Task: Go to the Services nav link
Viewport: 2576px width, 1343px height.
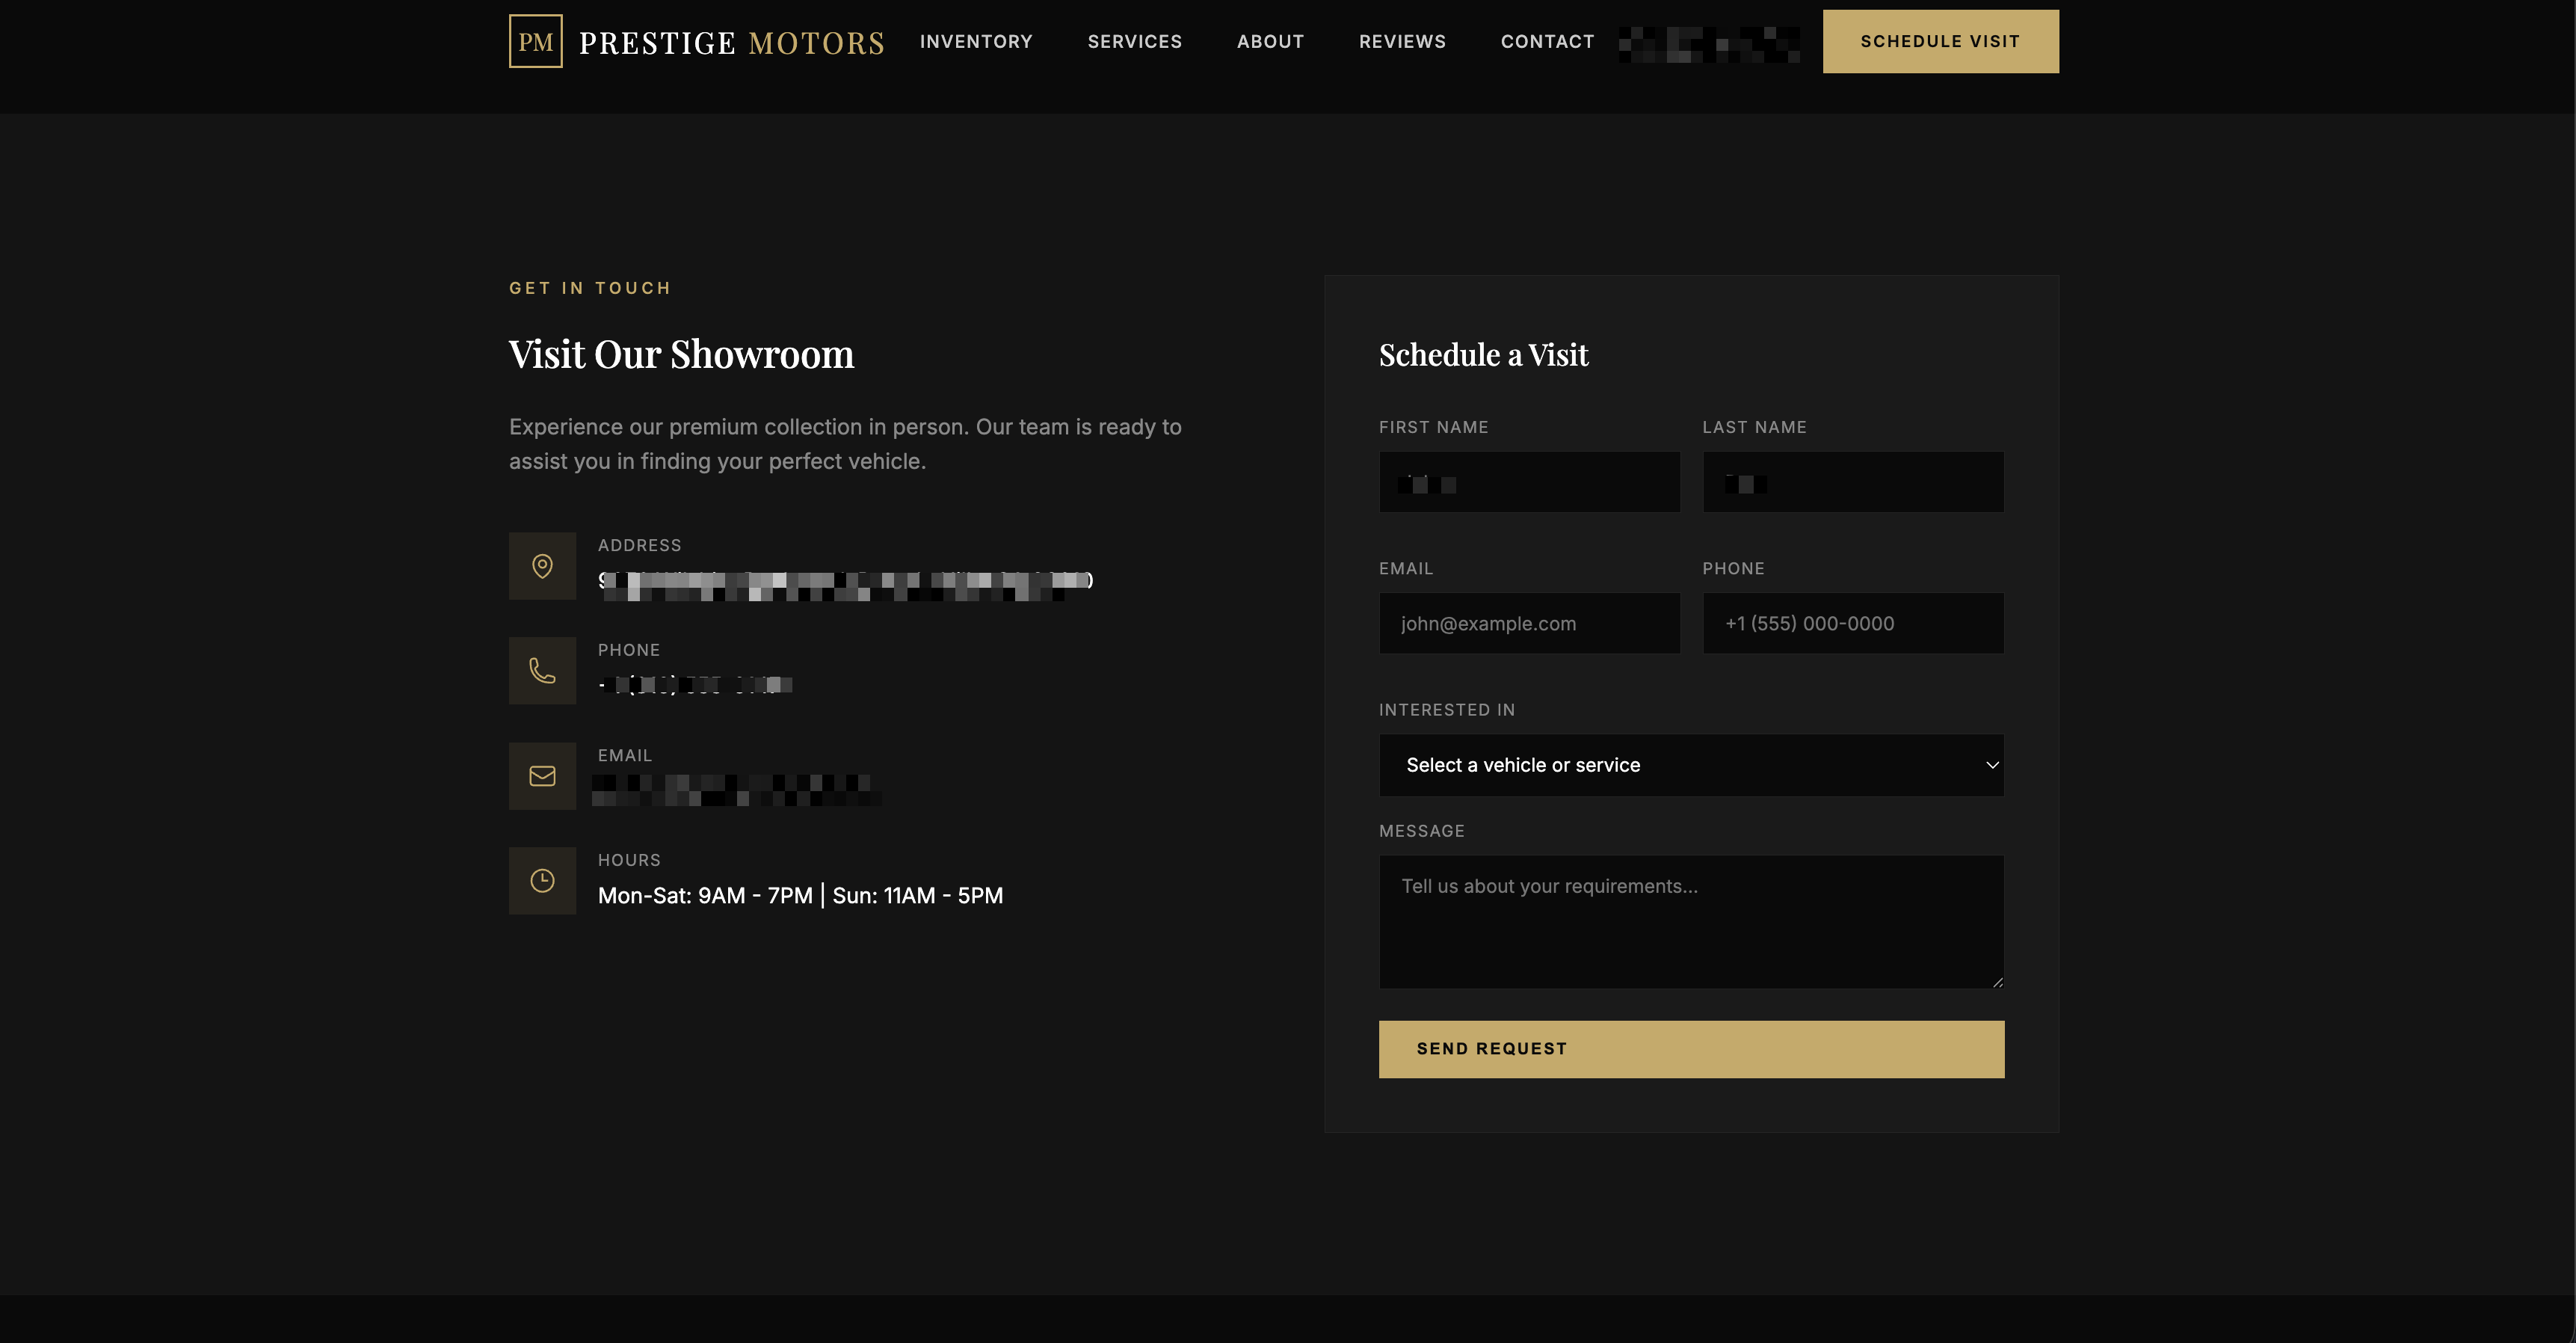Action: coord(1134,42)
